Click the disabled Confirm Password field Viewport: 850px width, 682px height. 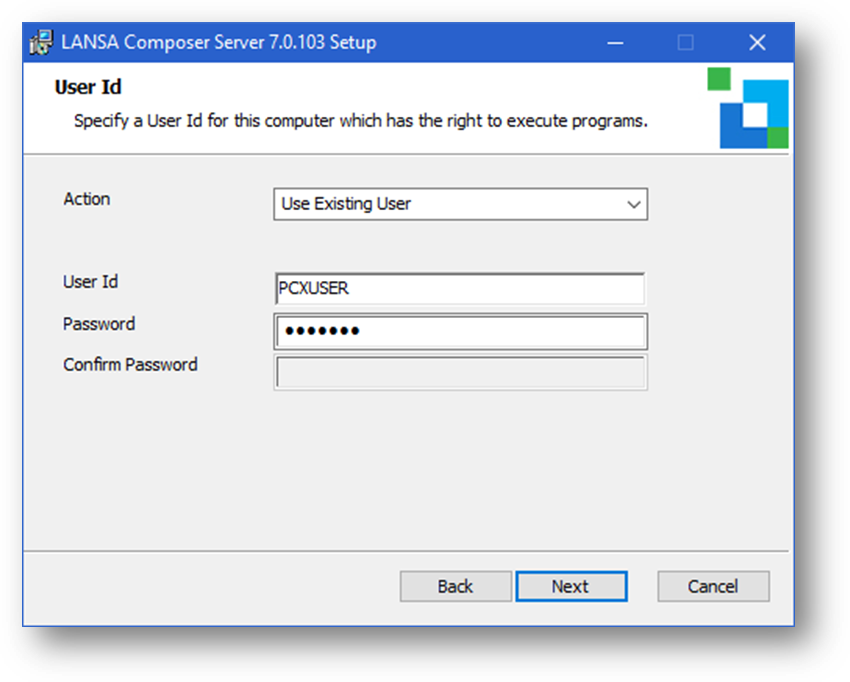[x=460, y=372]
